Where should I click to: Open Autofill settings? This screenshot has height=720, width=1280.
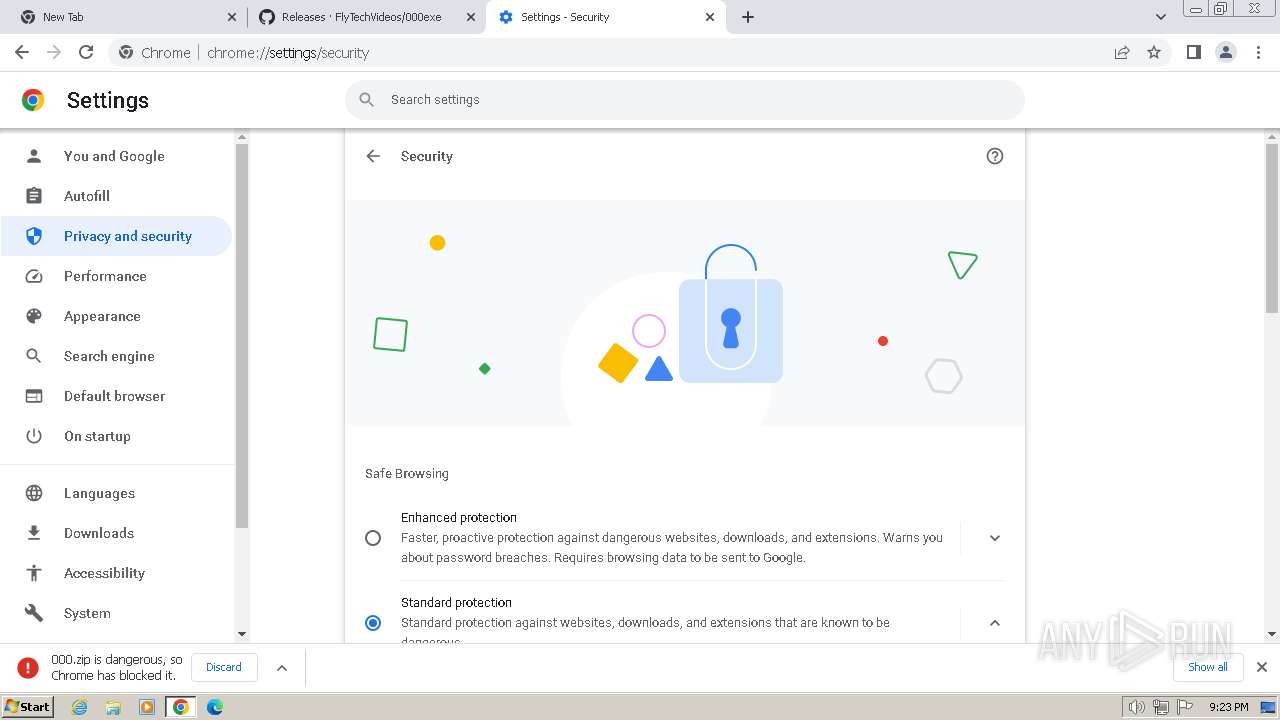116,196
